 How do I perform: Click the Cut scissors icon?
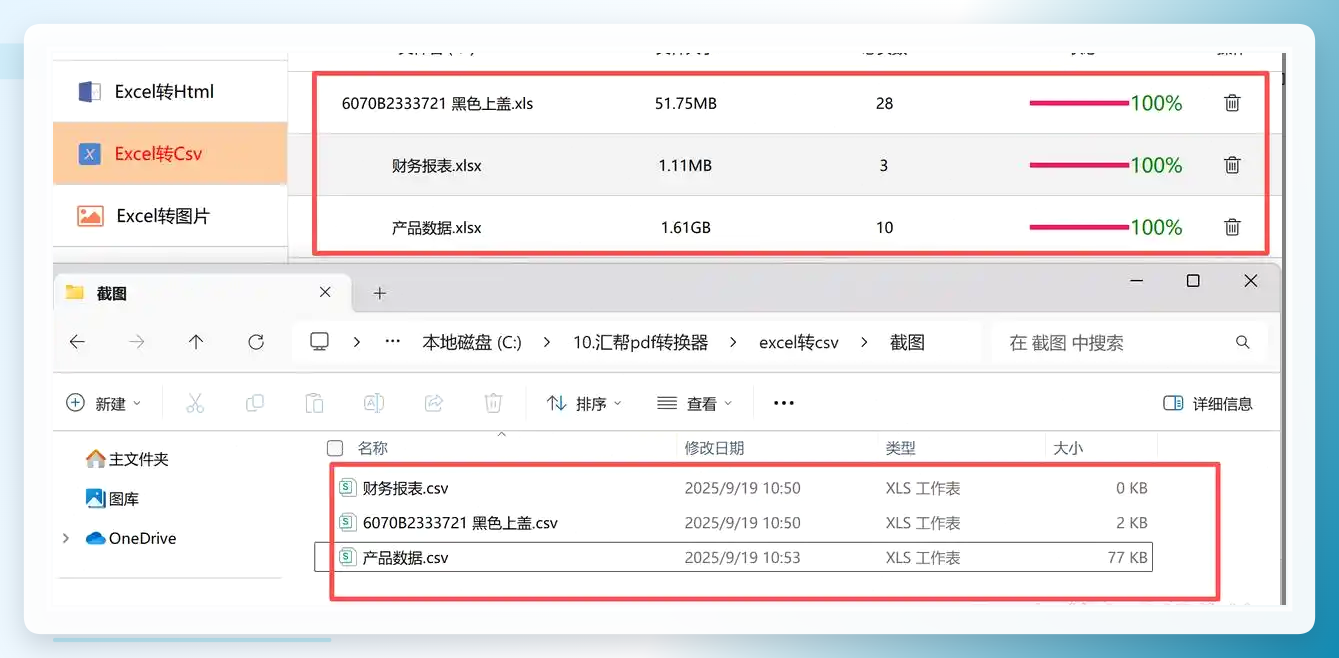point(195,403)
